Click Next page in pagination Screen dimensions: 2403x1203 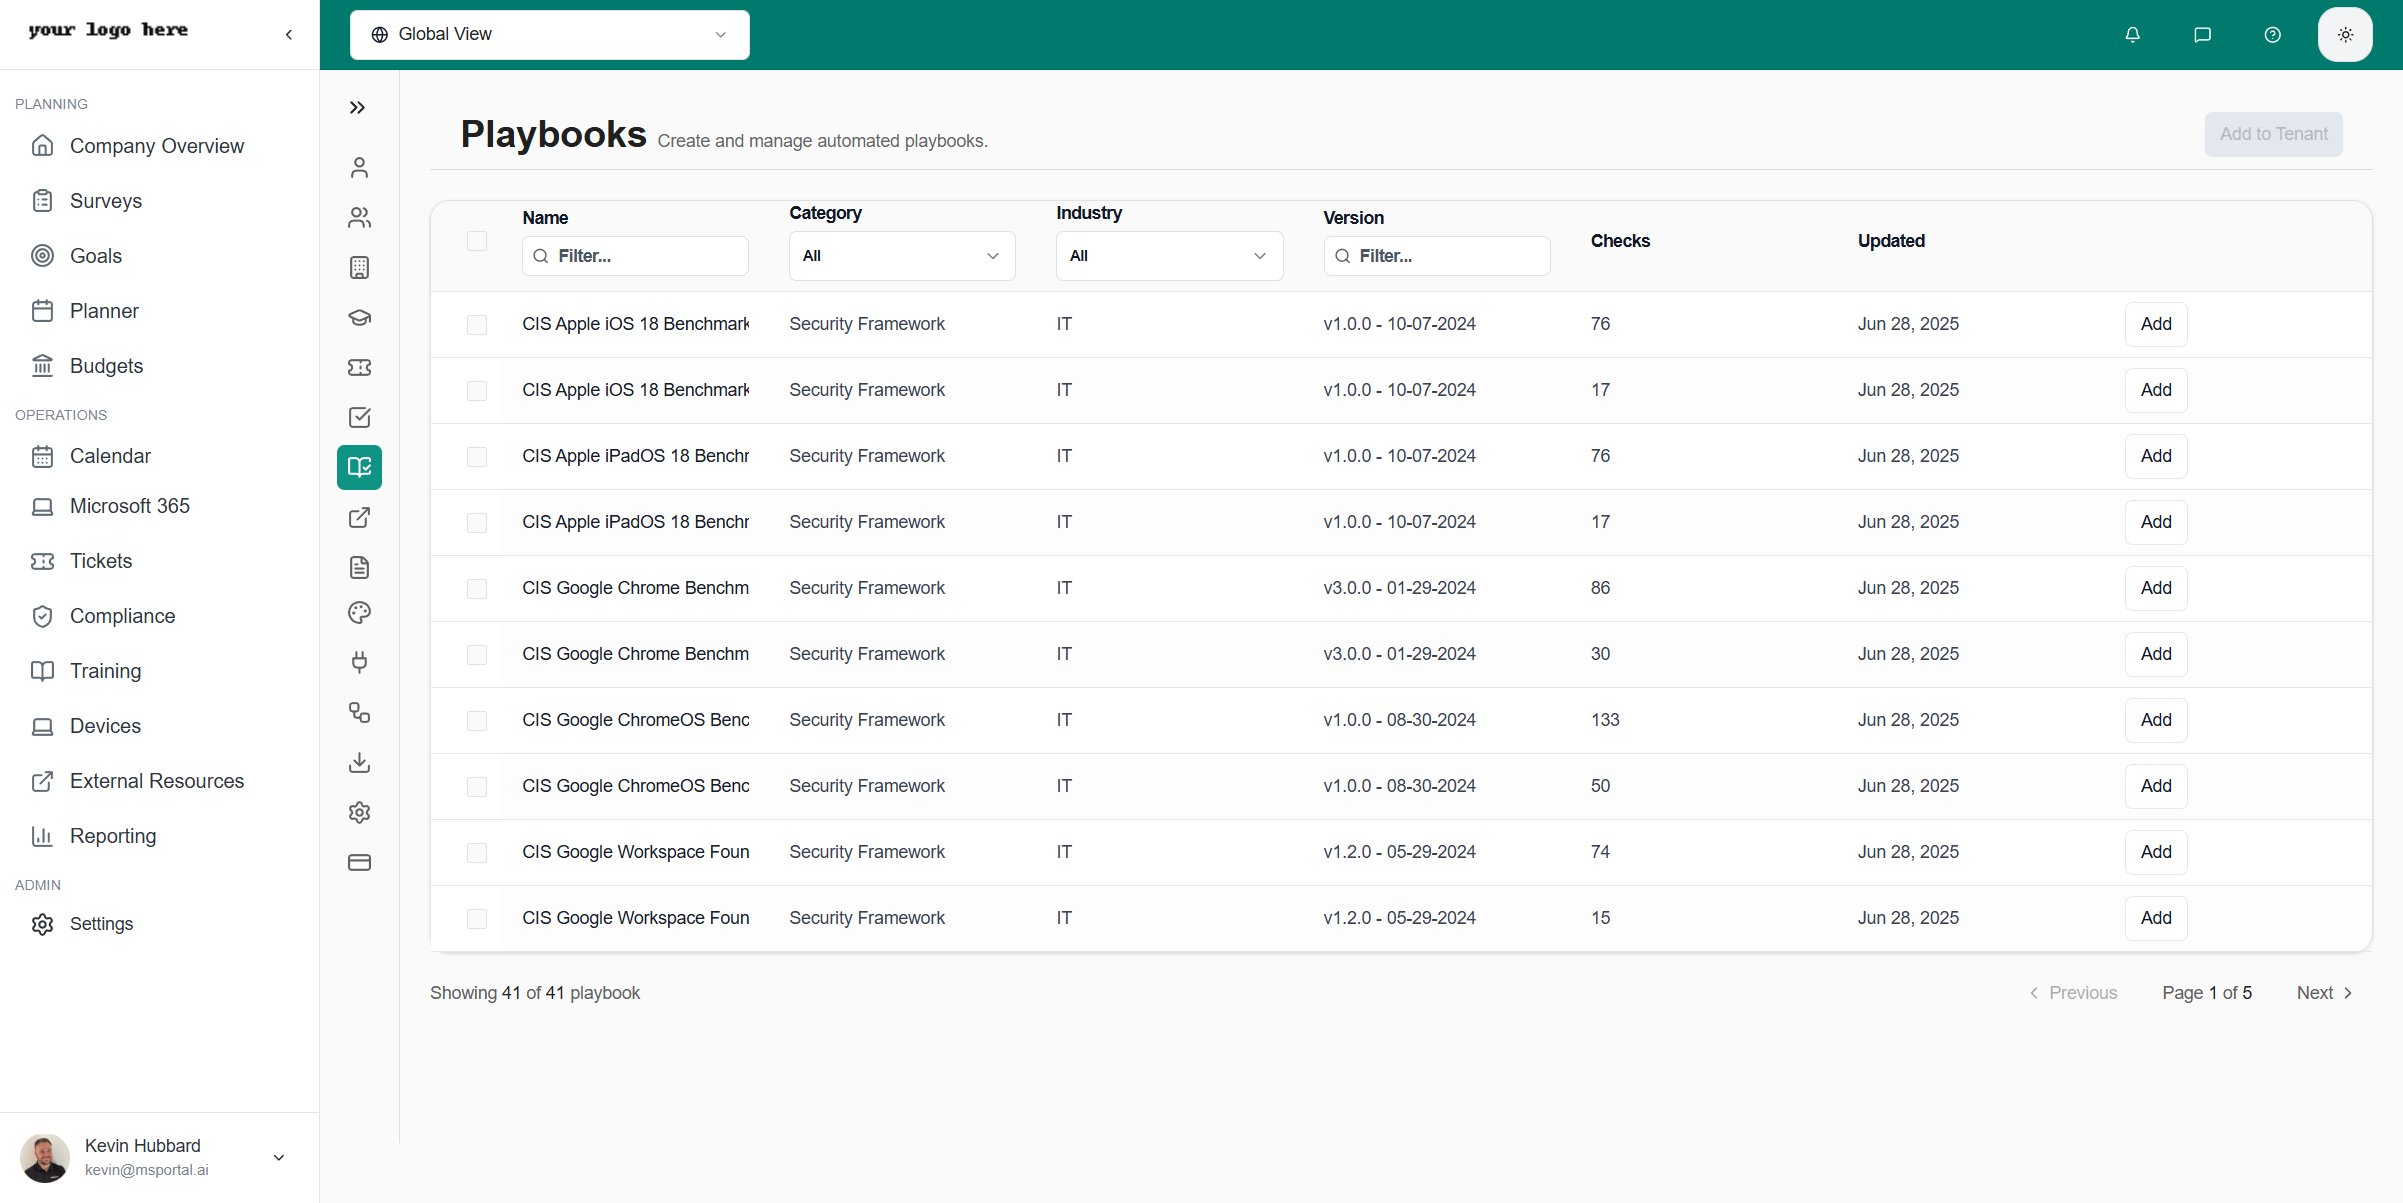pyautogui.click(x=2324, y=993)
